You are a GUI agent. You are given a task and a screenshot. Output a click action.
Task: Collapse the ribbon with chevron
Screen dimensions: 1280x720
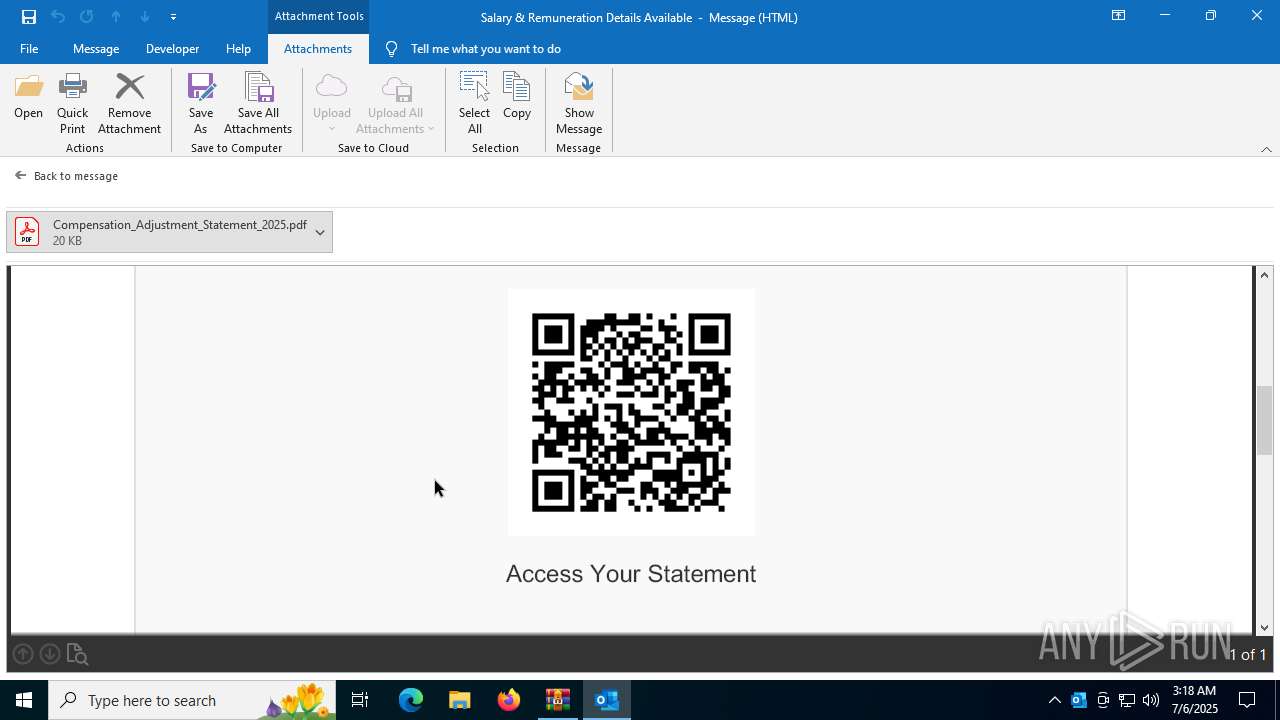pos(1266,149)
